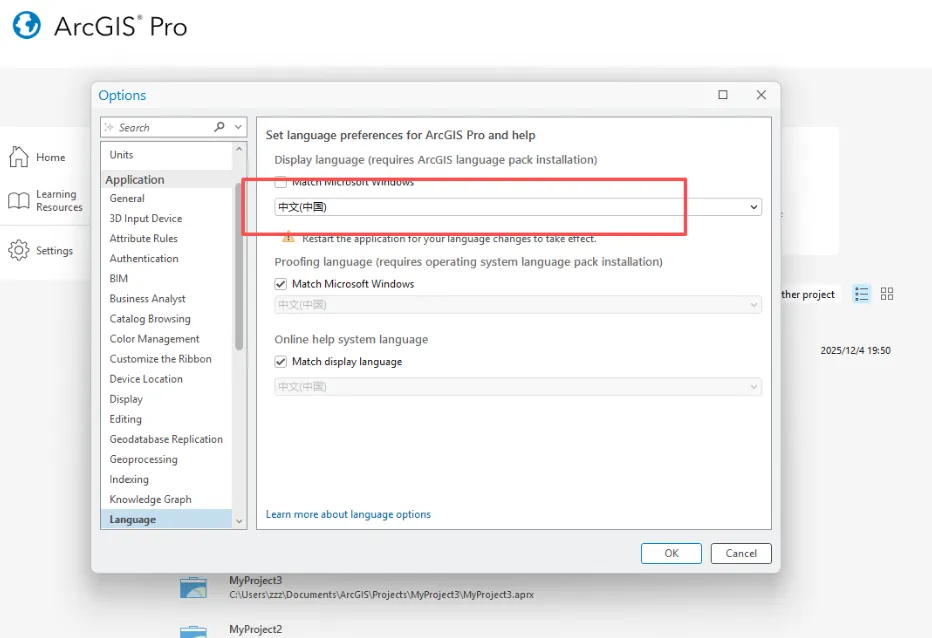
Task: Open the MyProject2 recent project
Action: click(x=256, y=629)
